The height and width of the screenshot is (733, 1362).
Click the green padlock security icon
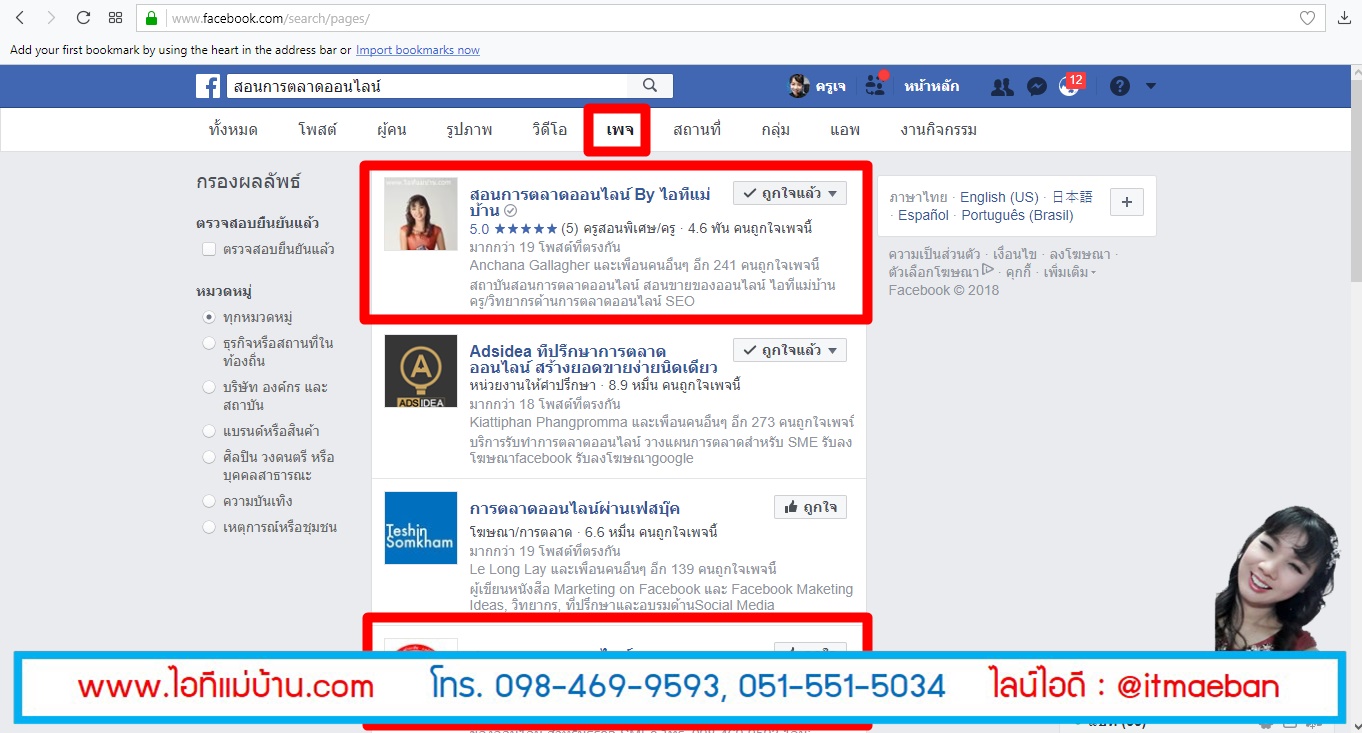coord(151,18)
